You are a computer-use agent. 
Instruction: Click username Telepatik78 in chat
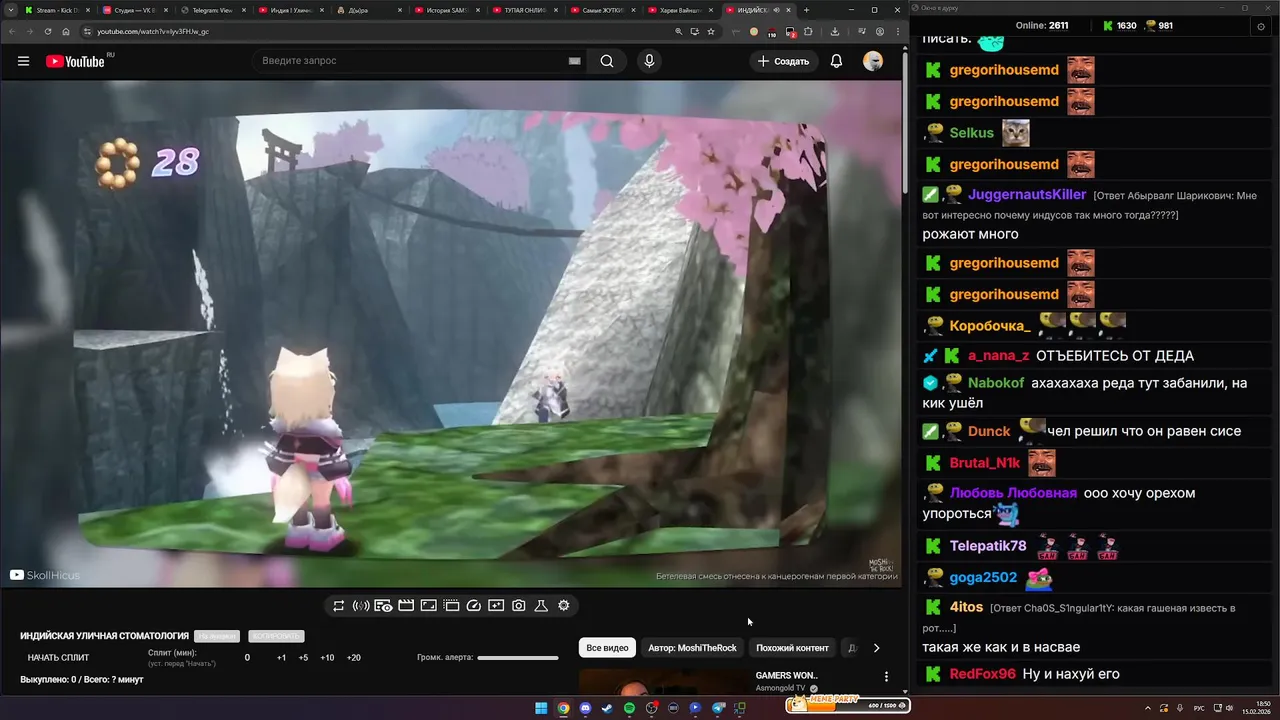pos(988,546)
